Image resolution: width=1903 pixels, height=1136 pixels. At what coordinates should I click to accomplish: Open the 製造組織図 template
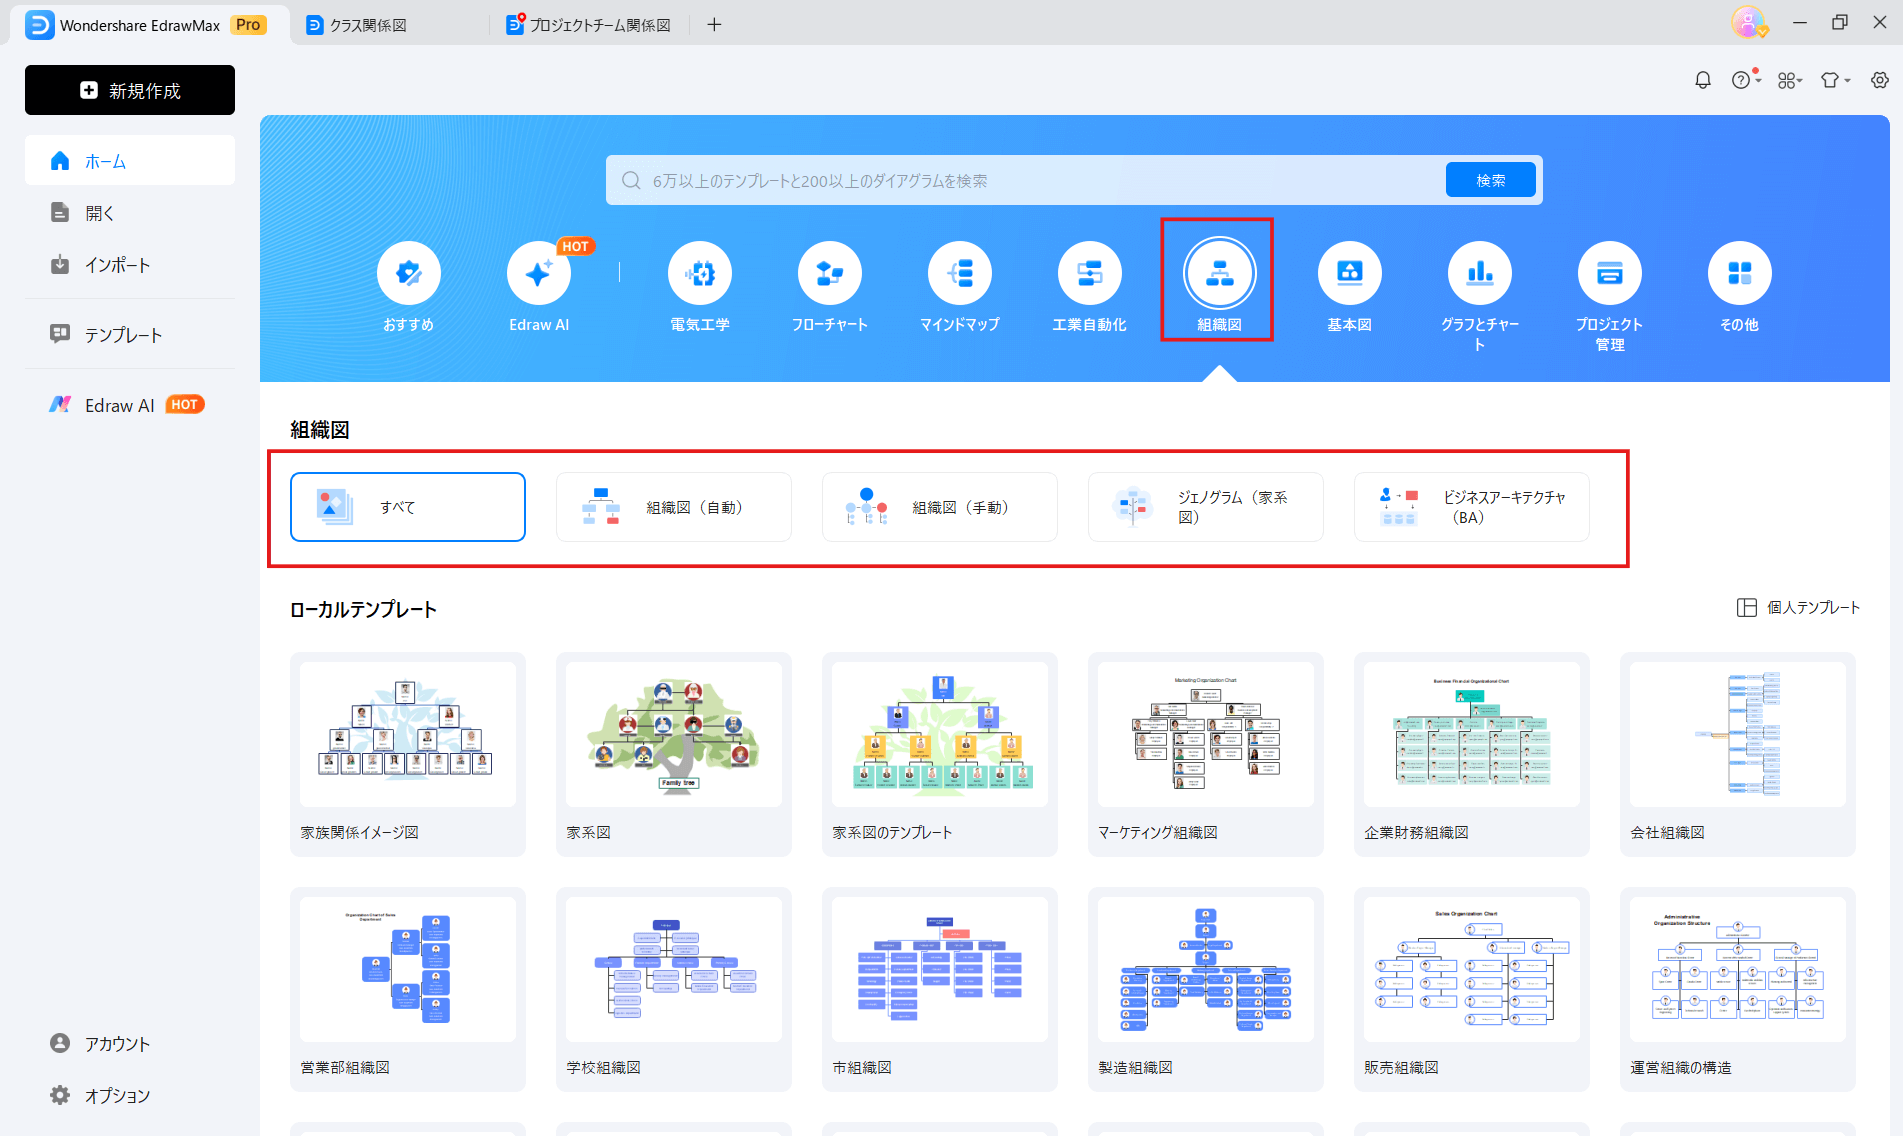1206,989
